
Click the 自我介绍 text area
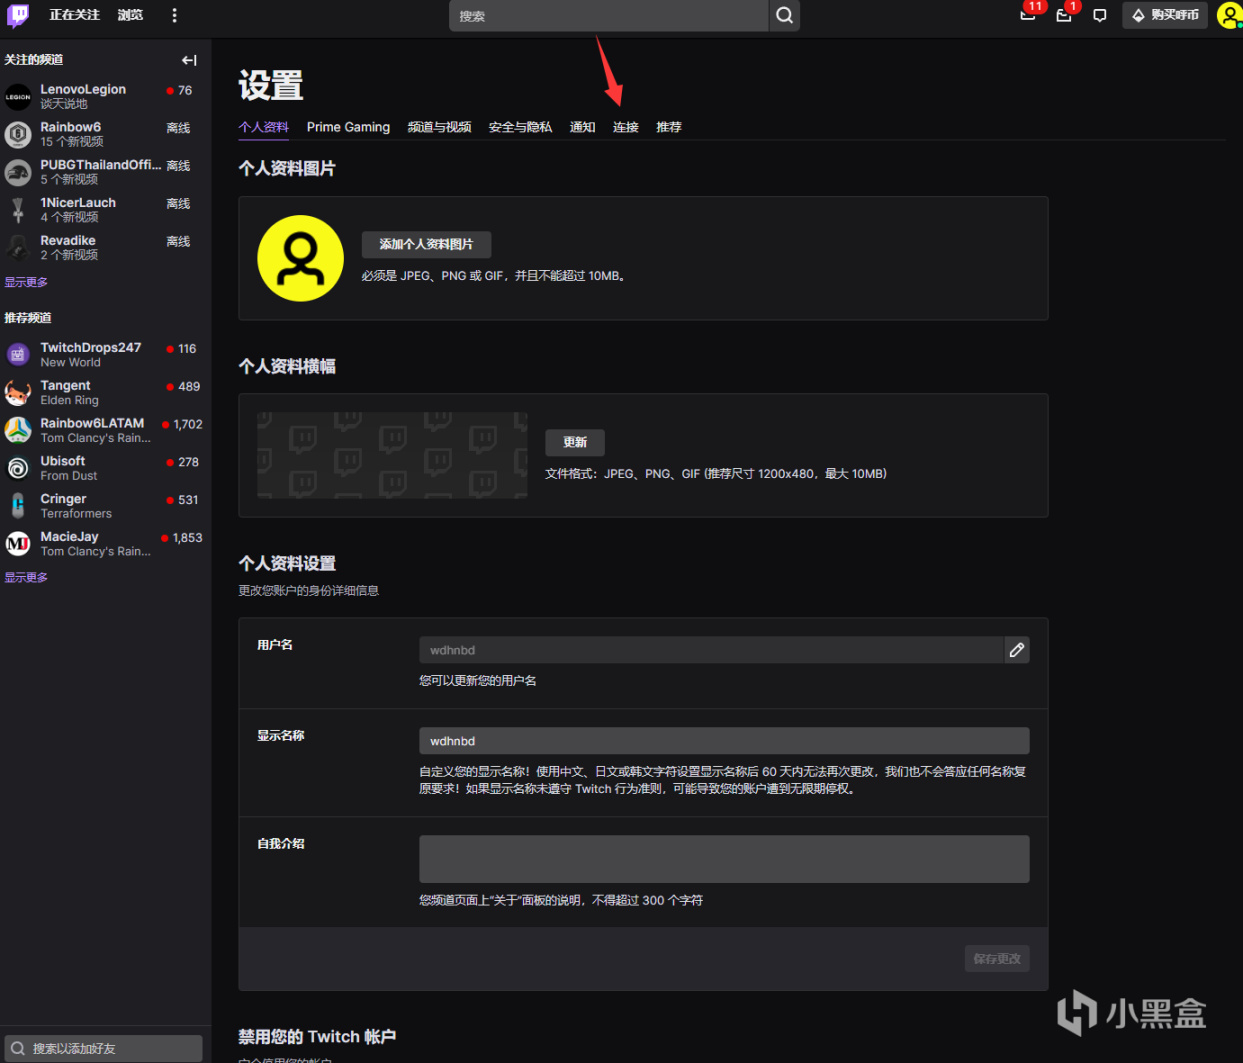[x=724, y=859]
